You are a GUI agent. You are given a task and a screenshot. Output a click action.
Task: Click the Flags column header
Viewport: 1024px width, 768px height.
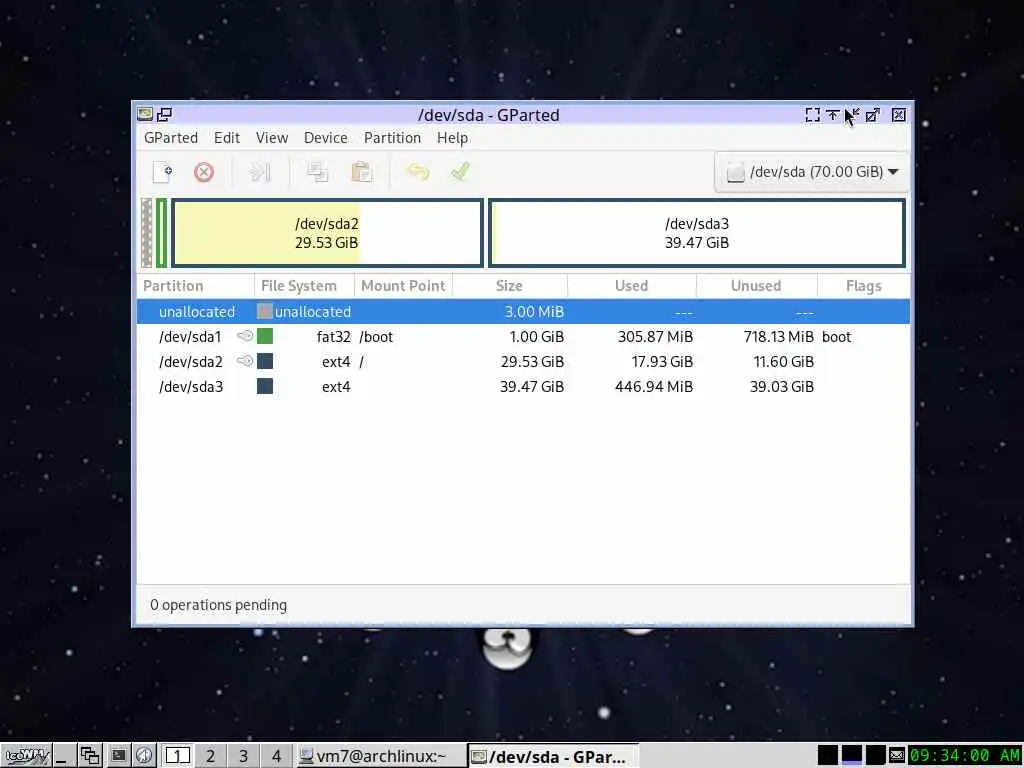(863, 286)
